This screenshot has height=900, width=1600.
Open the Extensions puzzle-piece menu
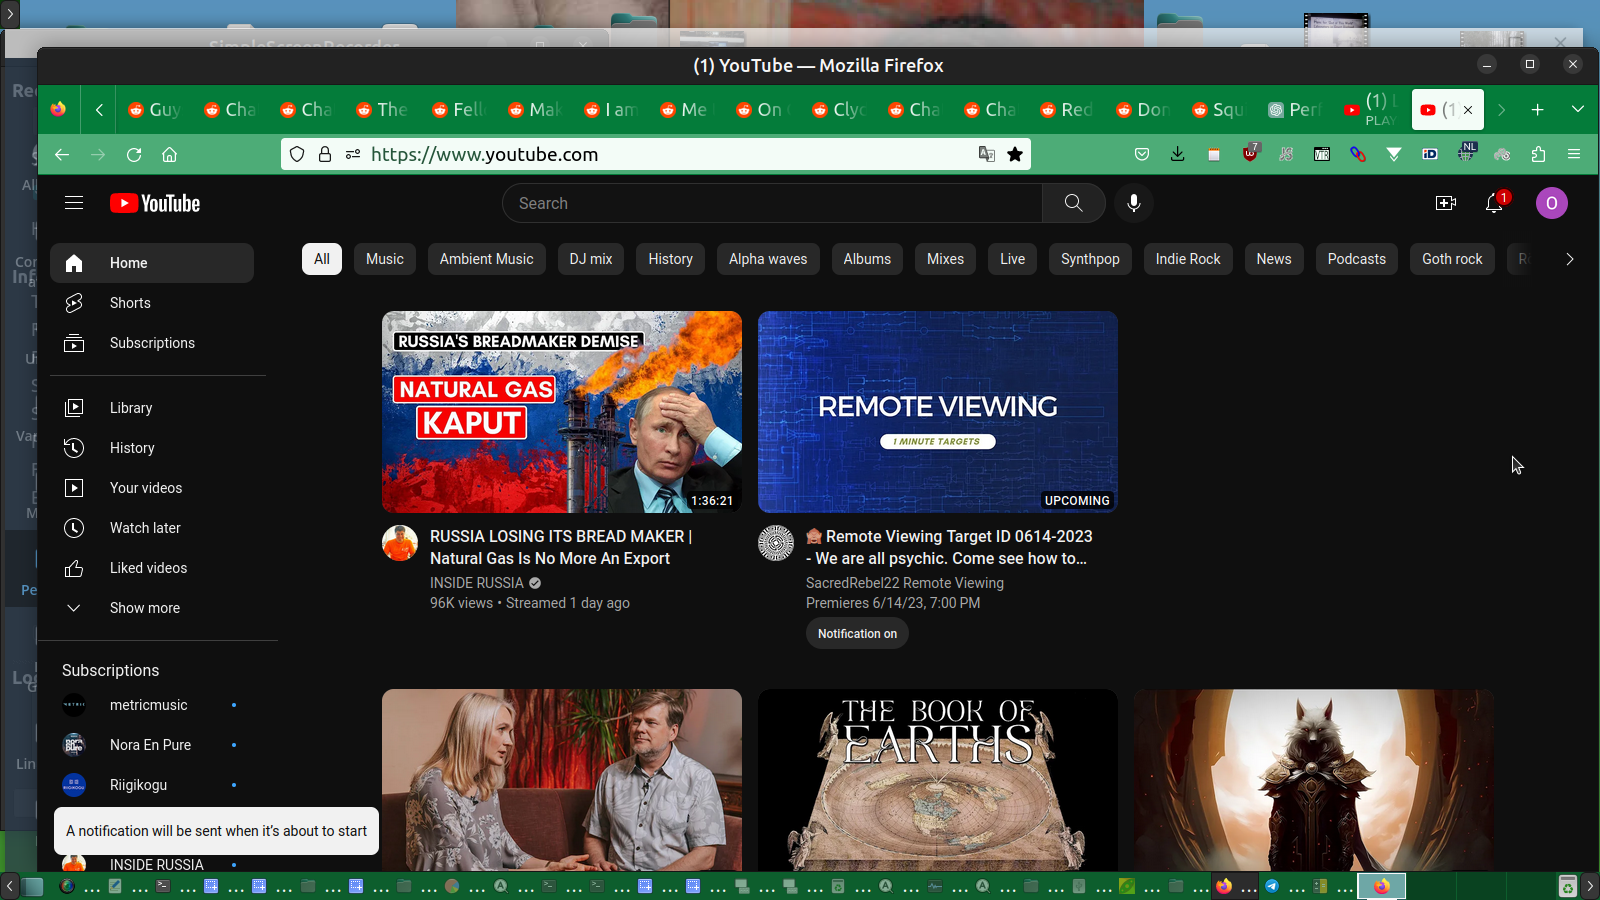1538,154
